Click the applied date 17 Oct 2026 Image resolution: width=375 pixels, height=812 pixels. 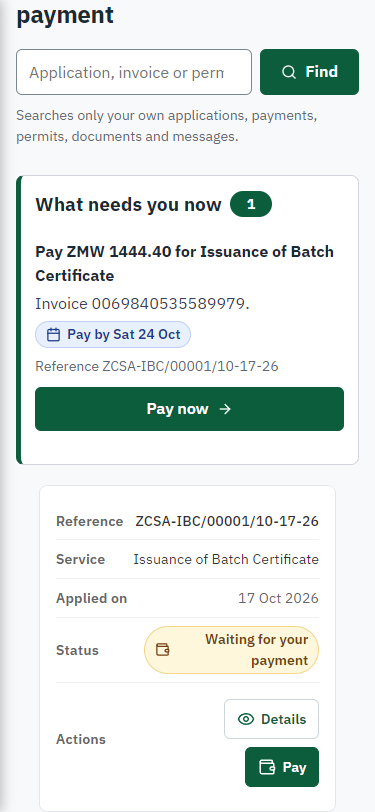click(278, 599)
